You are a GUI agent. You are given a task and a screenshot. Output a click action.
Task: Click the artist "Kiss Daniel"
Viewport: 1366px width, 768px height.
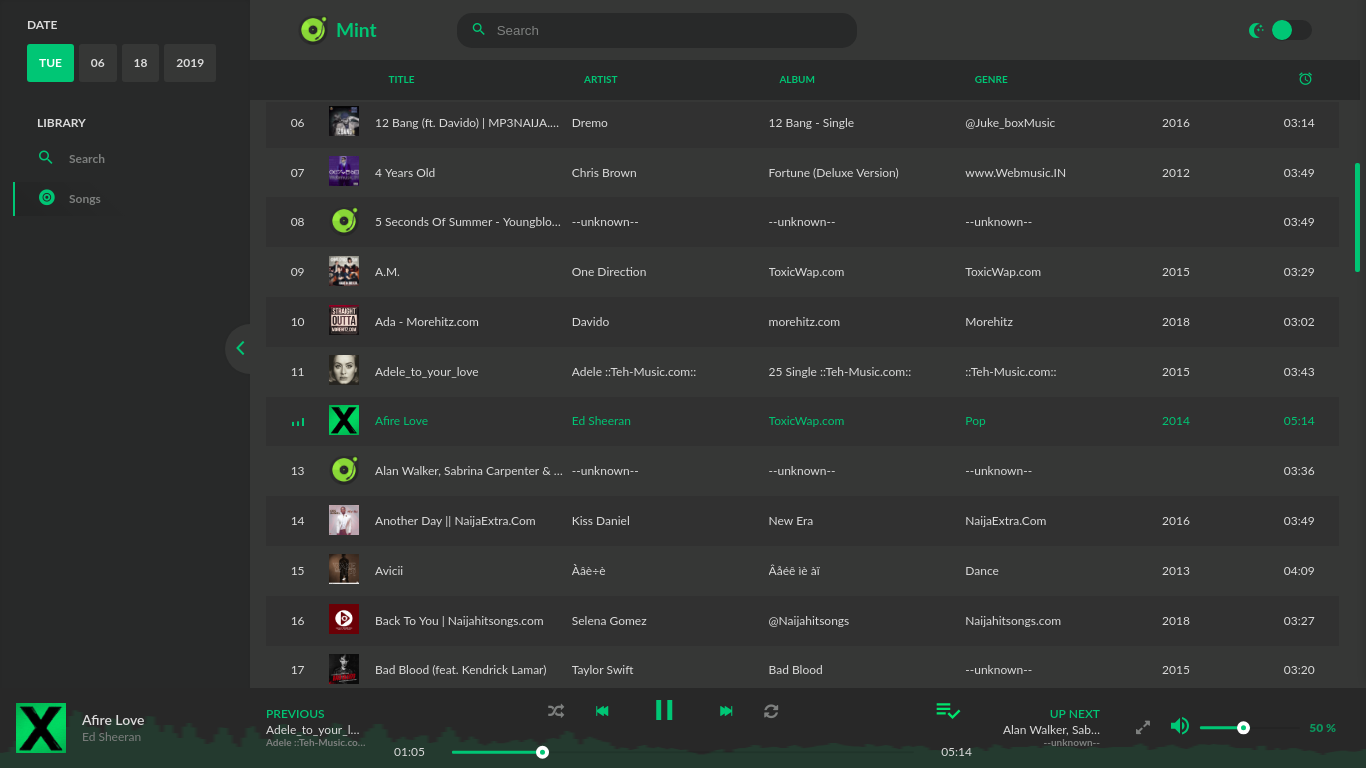pos(601,521)
